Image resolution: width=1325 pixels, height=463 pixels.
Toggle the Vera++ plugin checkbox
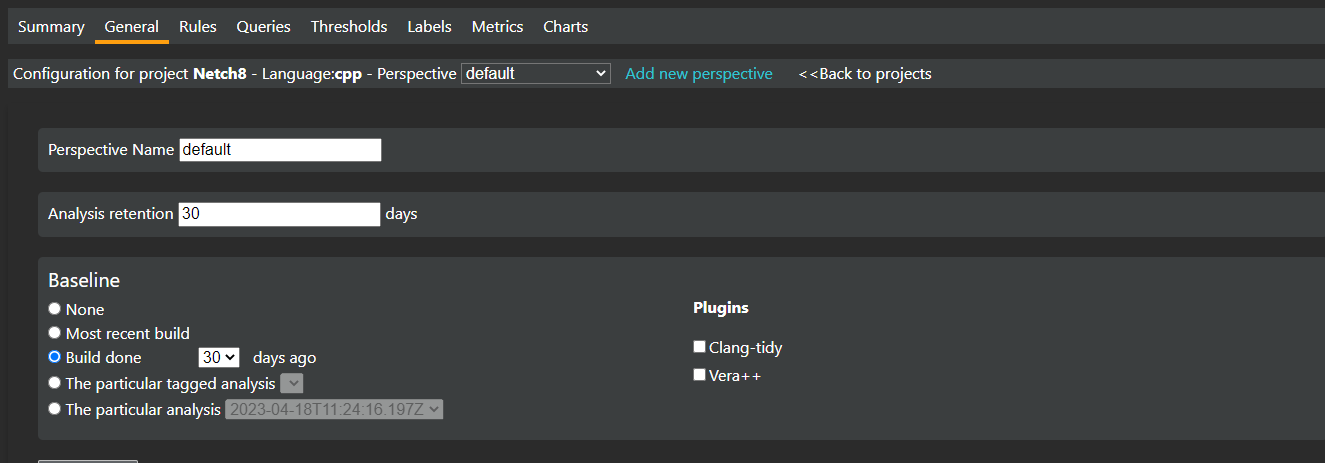pos(700,375)
